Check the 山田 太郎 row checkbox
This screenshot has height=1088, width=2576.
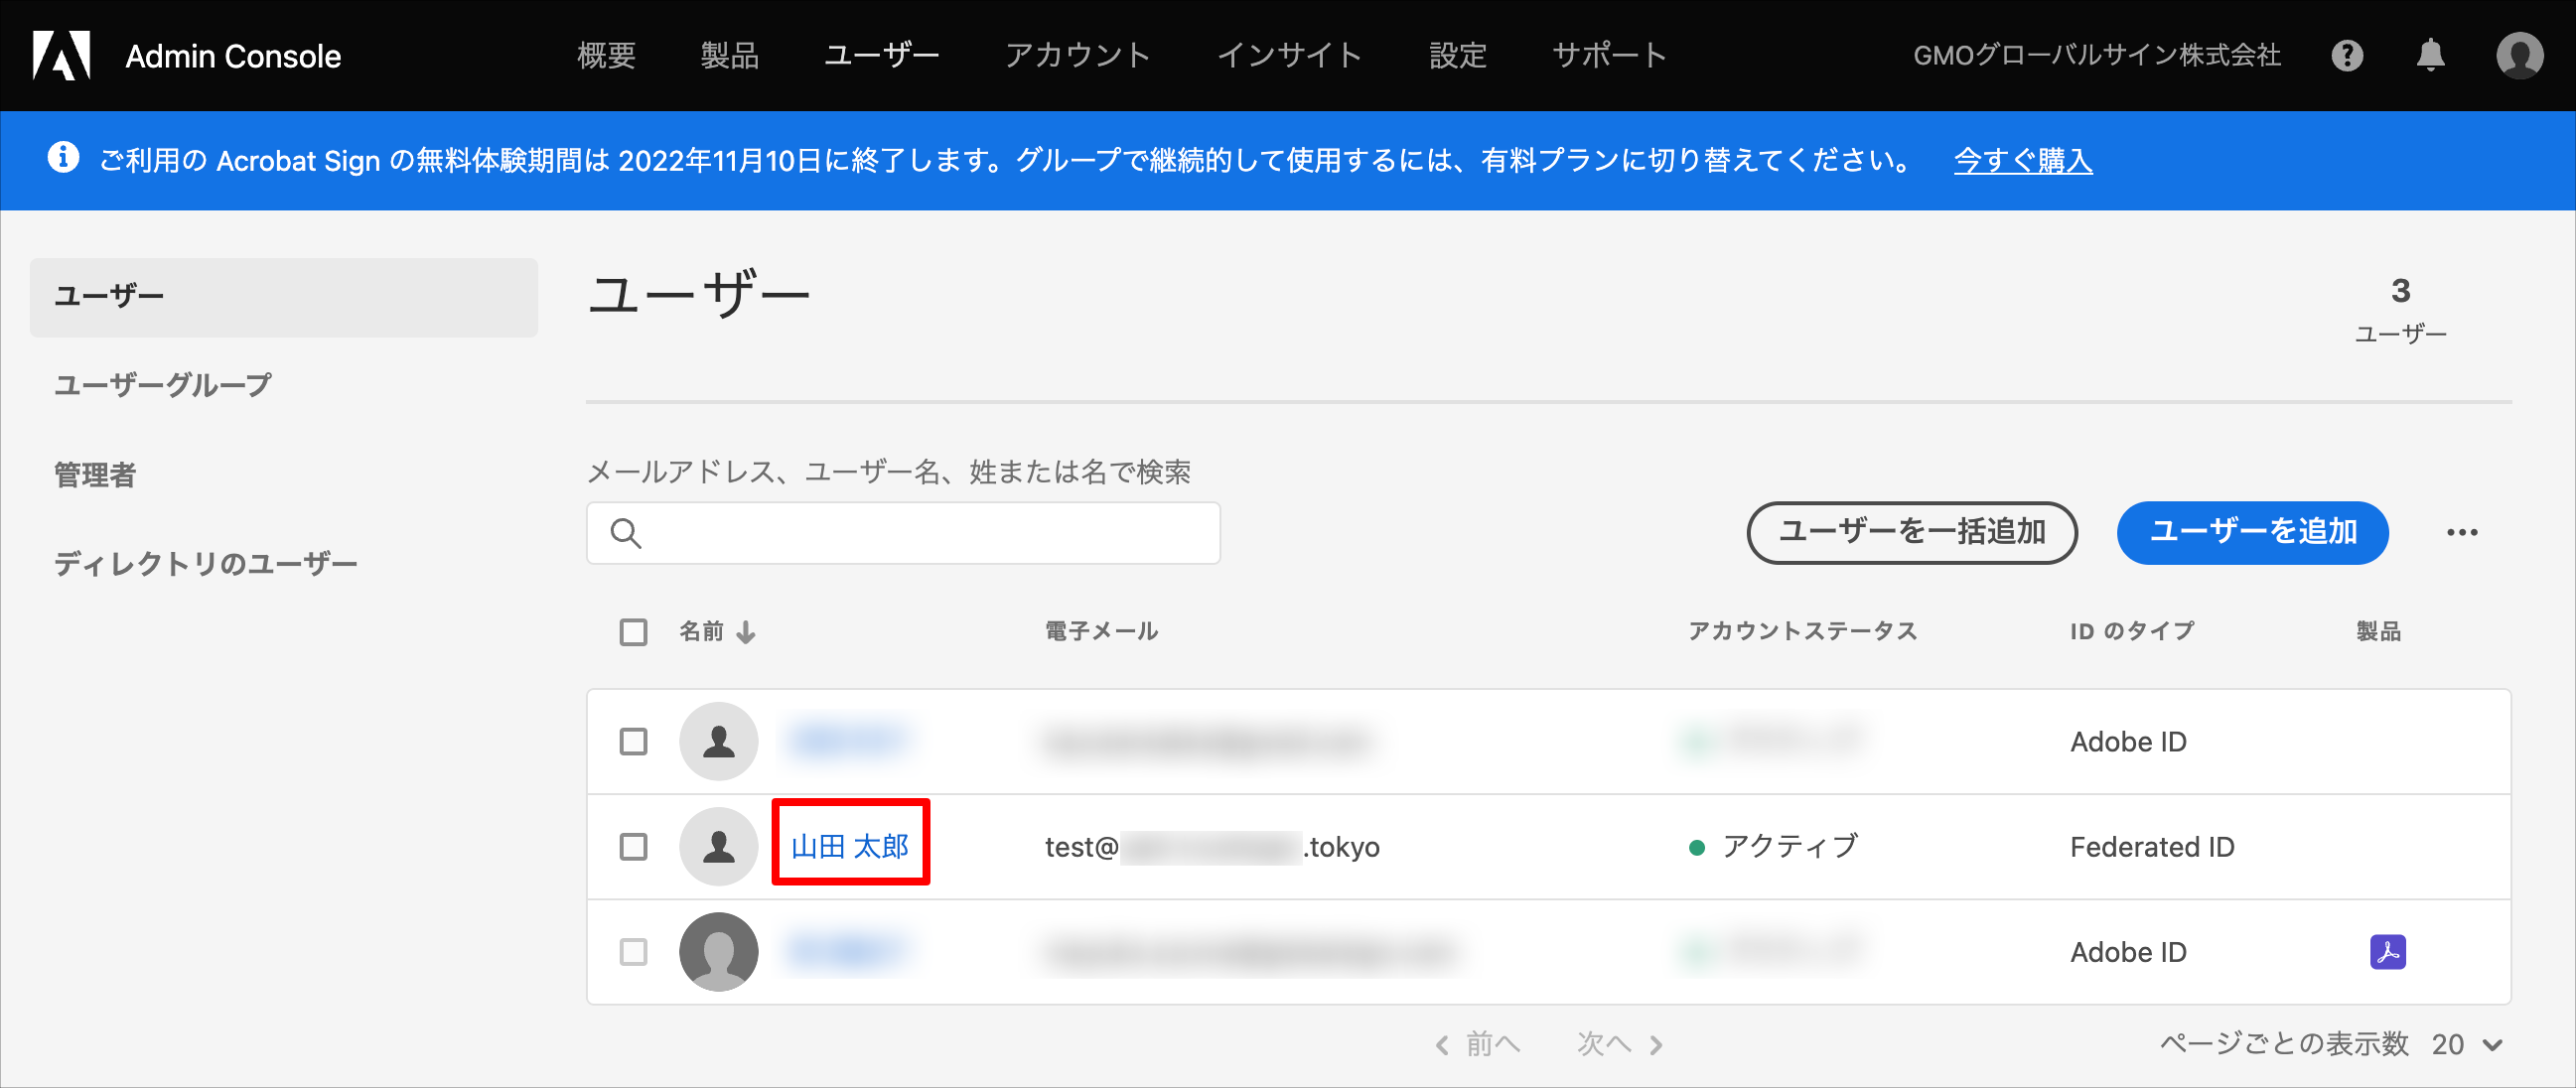[x=633, y=847]
